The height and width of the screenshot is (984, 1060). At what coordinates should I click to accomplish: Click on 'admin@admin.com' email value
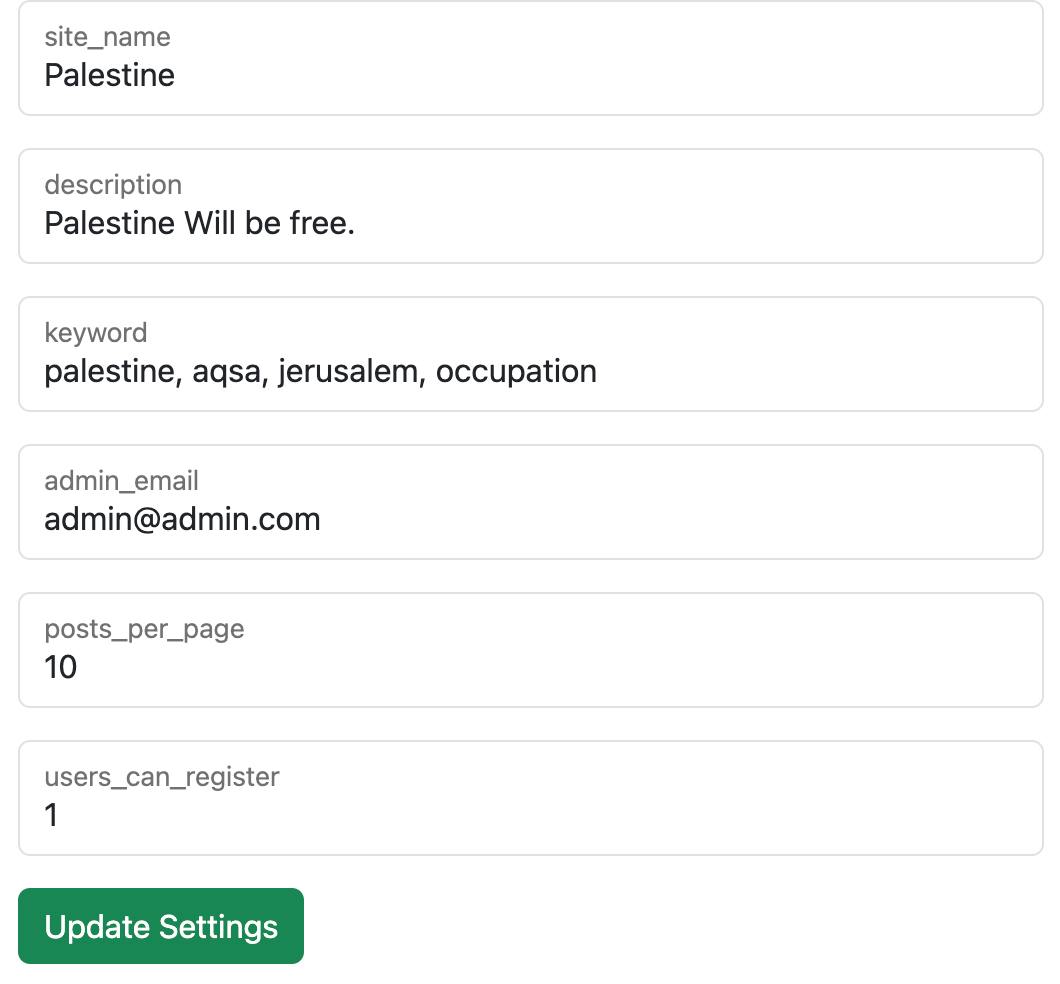coord(183,519)
